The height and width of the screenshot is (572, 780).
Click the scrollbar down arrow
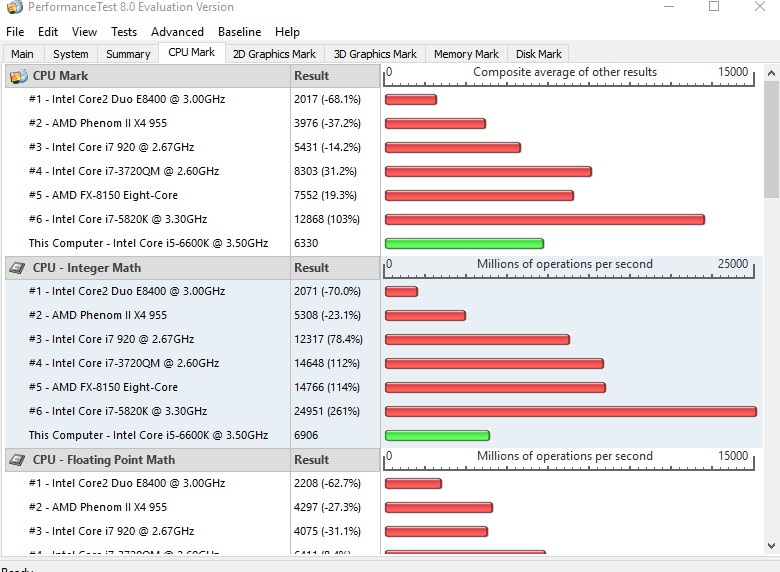[771, 546]
